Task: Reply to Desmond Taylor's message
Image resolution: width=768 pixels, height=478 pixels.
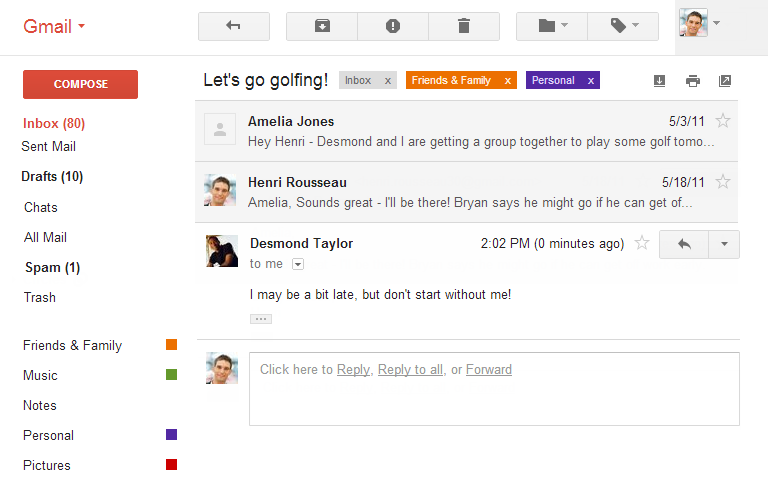Action: coord(684,244)
